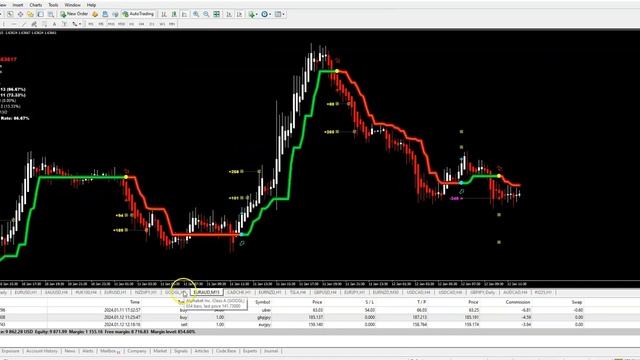The image size is (640, 360).
Task: Open the CADCHF,H1 chart tab
Action: pos(239,292)
